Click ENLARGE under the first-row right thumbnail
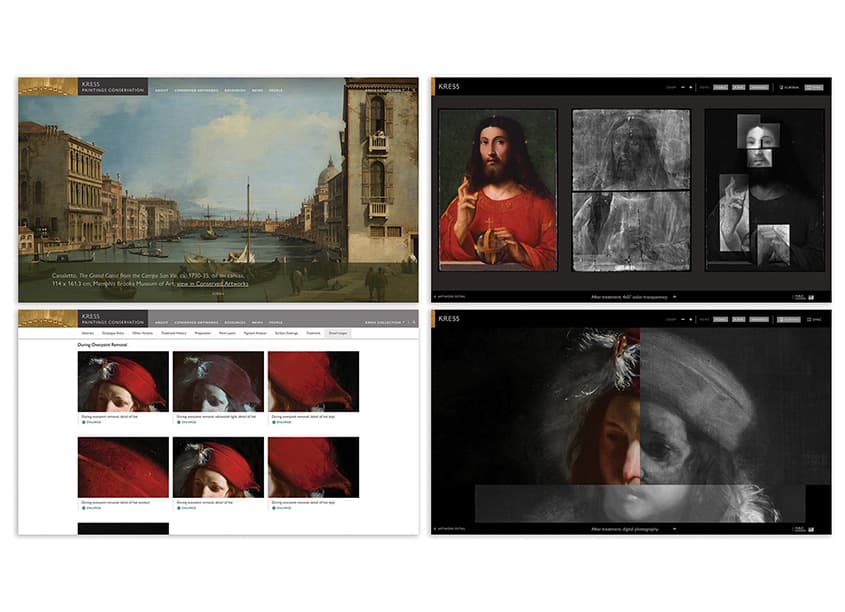The height and width of the screenshot is (612, 845). tap(282, 422)
